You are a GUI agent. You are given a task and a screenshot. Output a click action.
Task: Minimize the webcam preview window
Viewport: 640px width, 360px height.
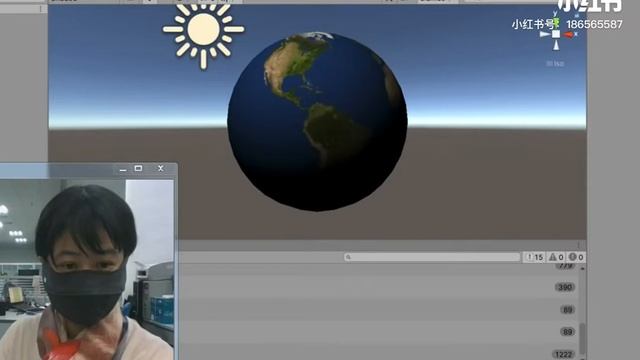(x=123, y=169)
